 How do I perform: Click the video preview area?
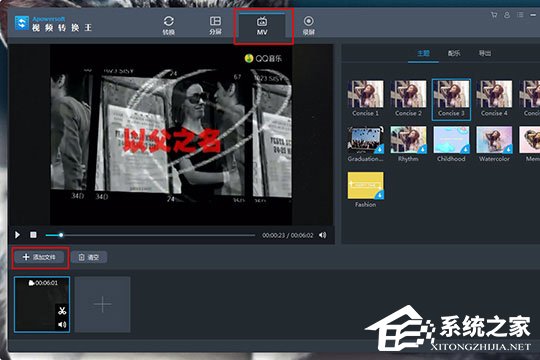[171, 135]
